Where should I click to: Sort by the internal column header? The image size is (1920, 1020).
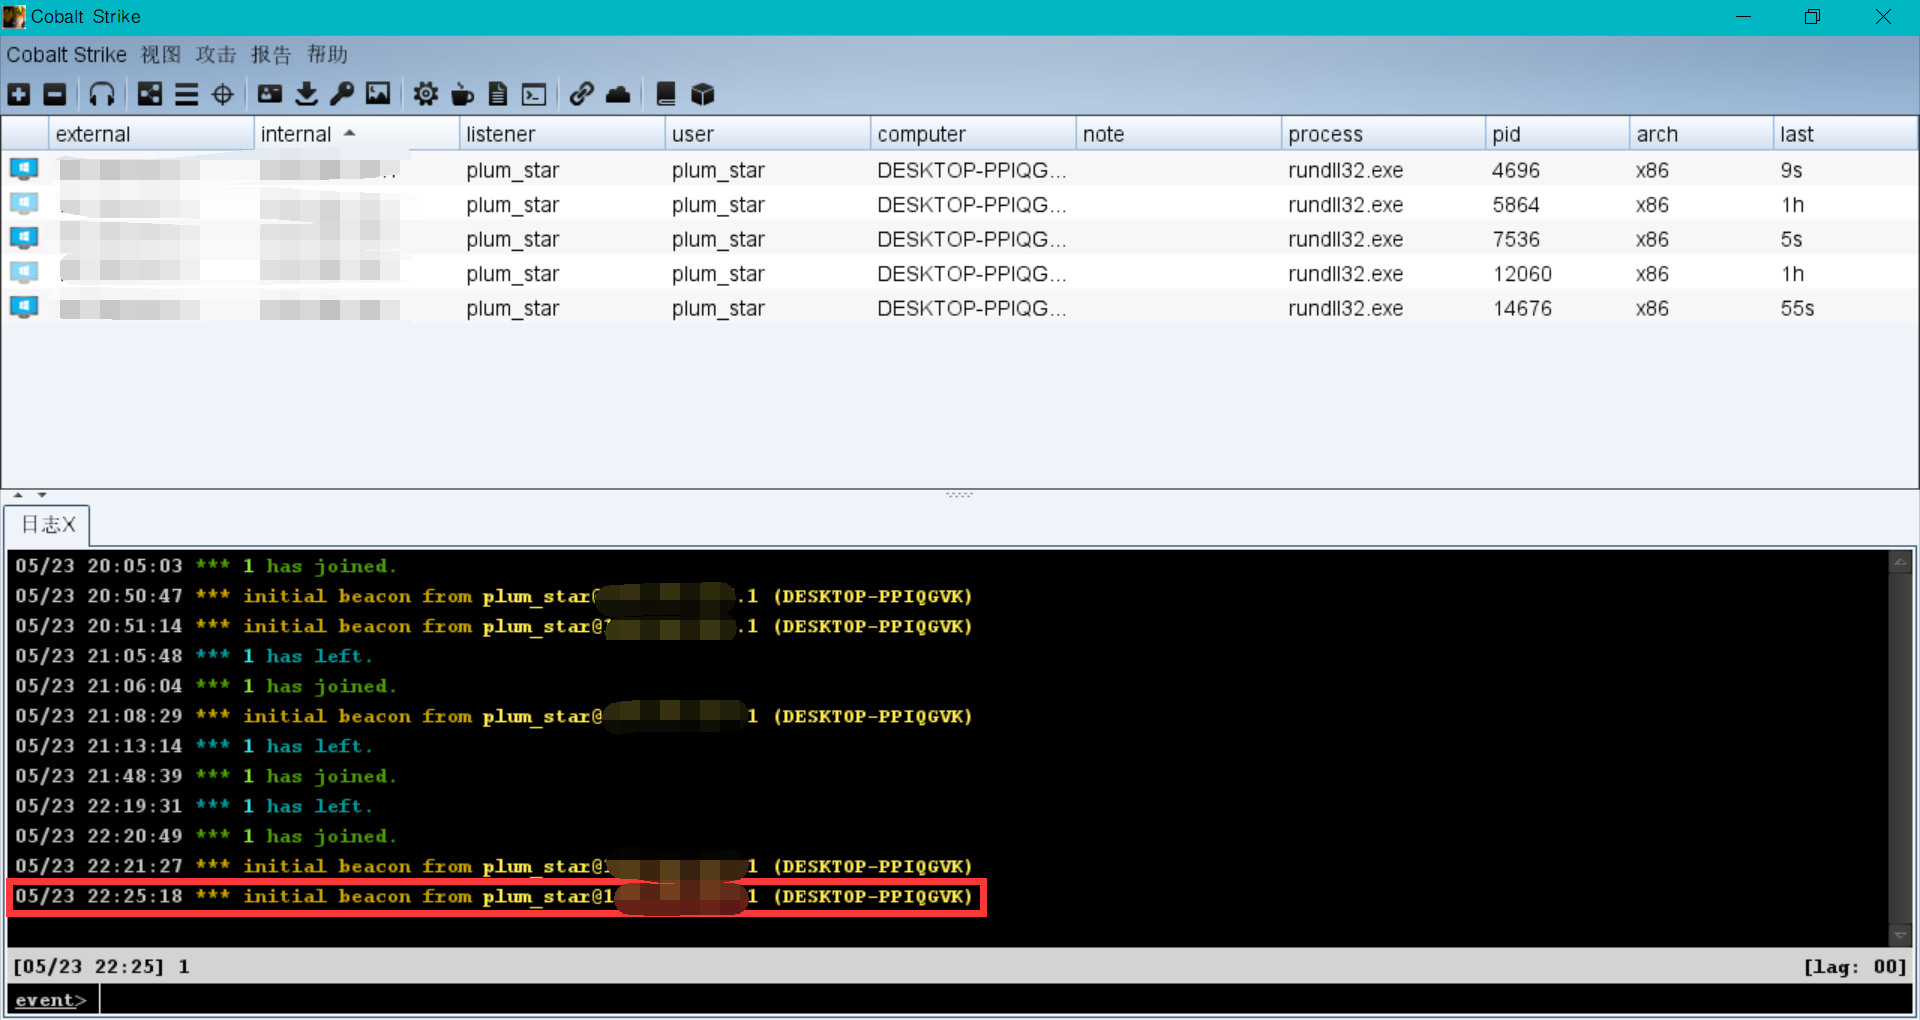coord(357,134)
